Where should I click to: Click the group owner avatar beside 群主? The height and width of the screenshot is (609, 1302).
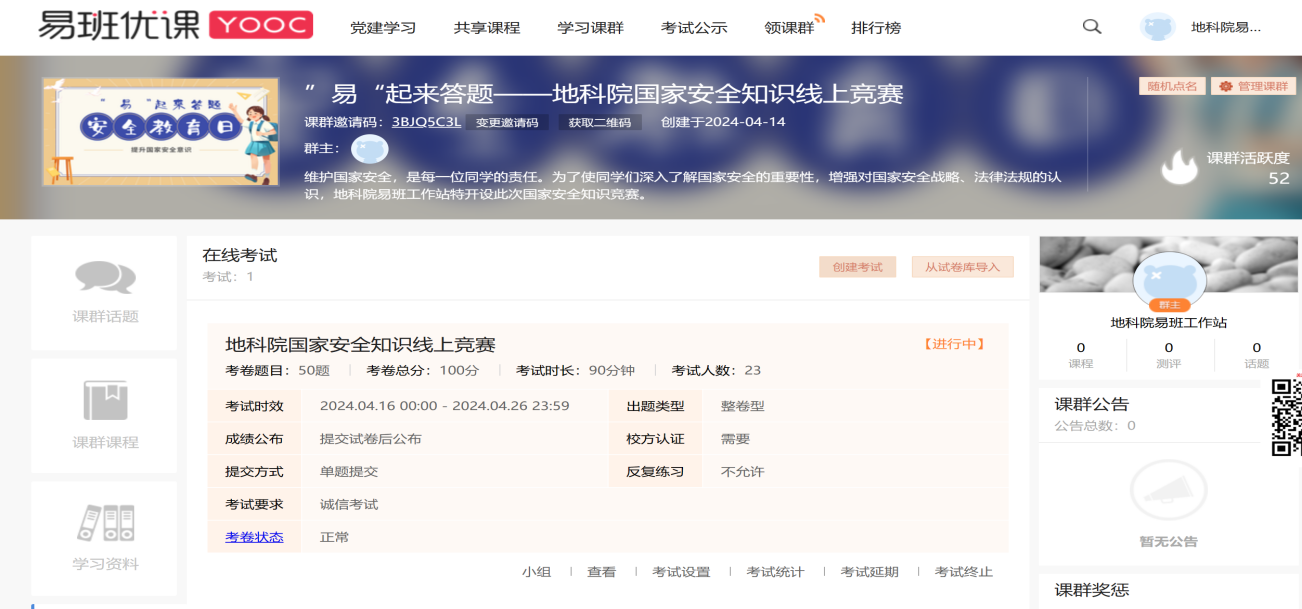point(369,149)
